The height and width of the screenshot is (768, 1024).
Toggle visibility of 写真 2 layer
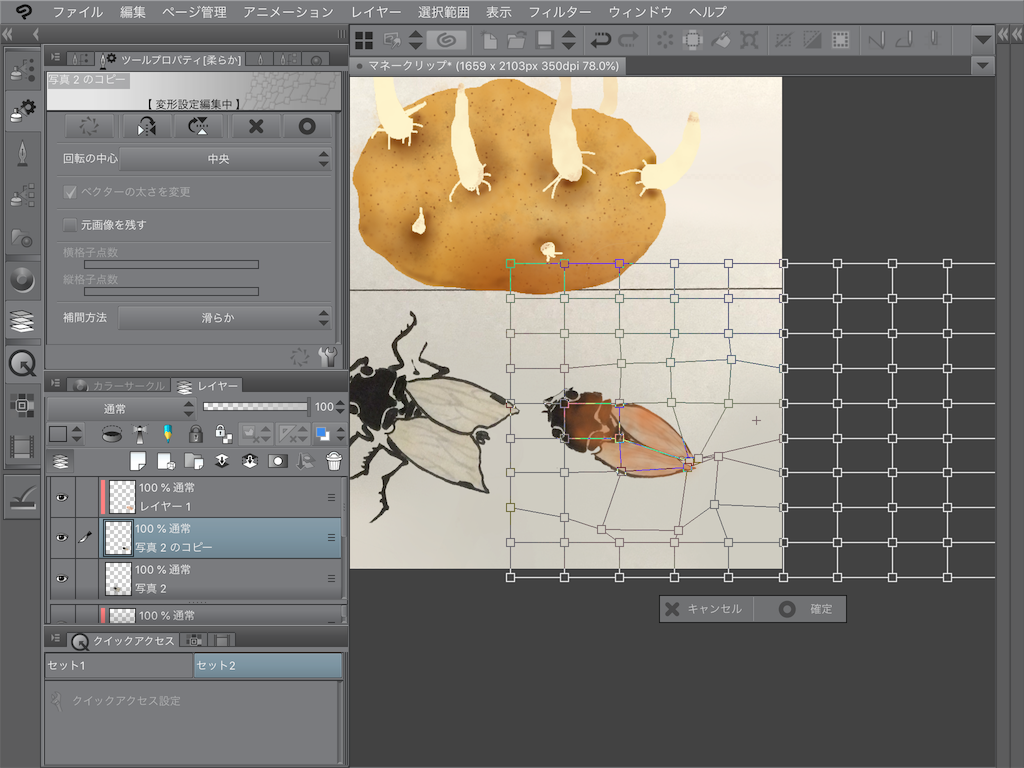pyautogui.click(x=62, y=579)
